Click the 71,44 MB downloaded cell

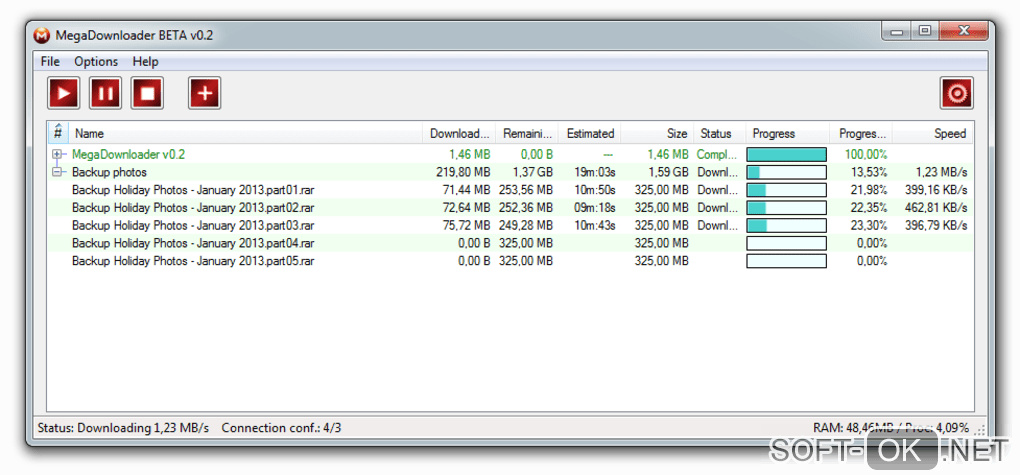click(x=466, y=190)
